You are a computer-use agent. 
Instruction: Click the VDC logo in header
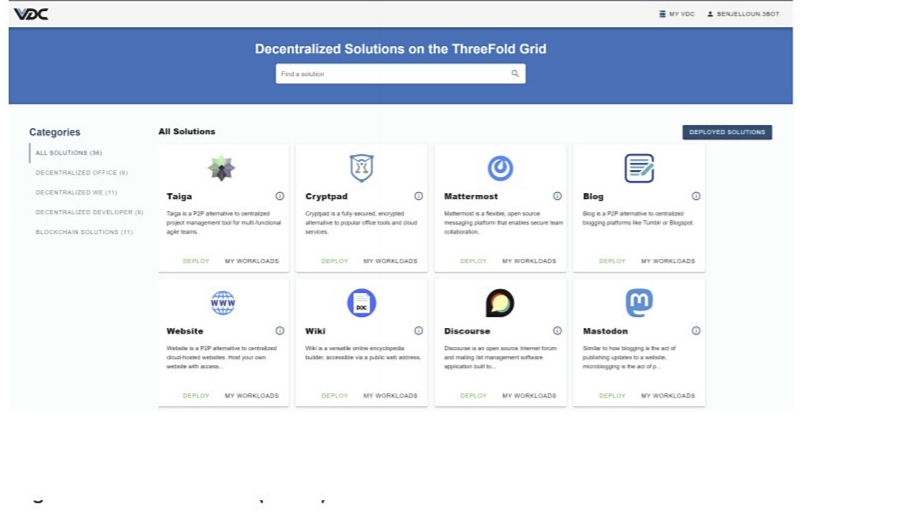point(31,14)
